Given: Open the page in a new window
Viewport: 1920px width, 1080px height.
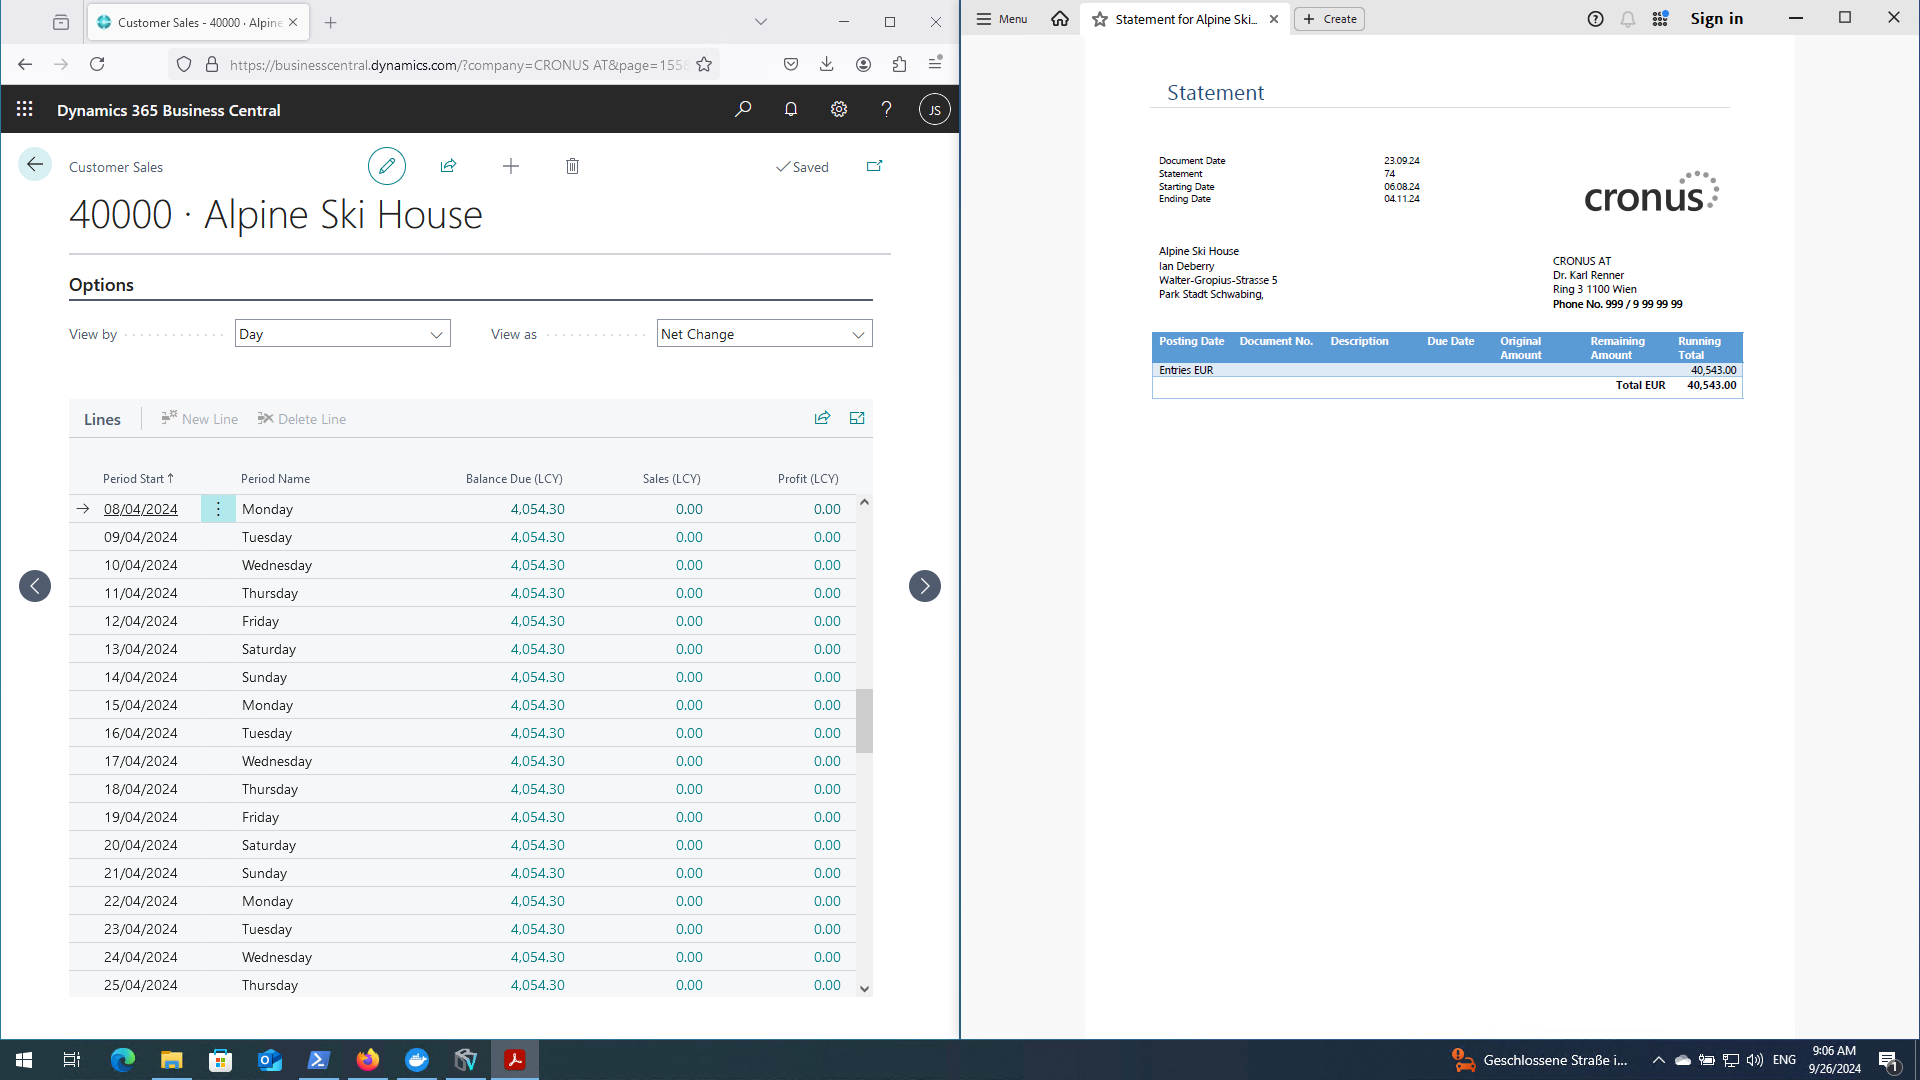Looking at the screenshot, I should click(874, 166).
